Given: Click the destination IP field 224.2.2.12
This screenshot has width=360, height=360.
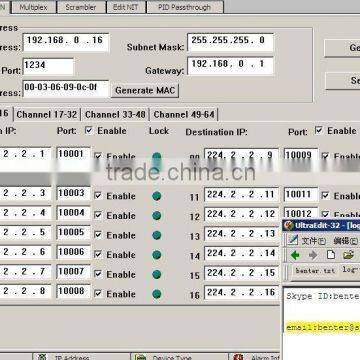Looking at the screenshot, I should pos(241,214).
